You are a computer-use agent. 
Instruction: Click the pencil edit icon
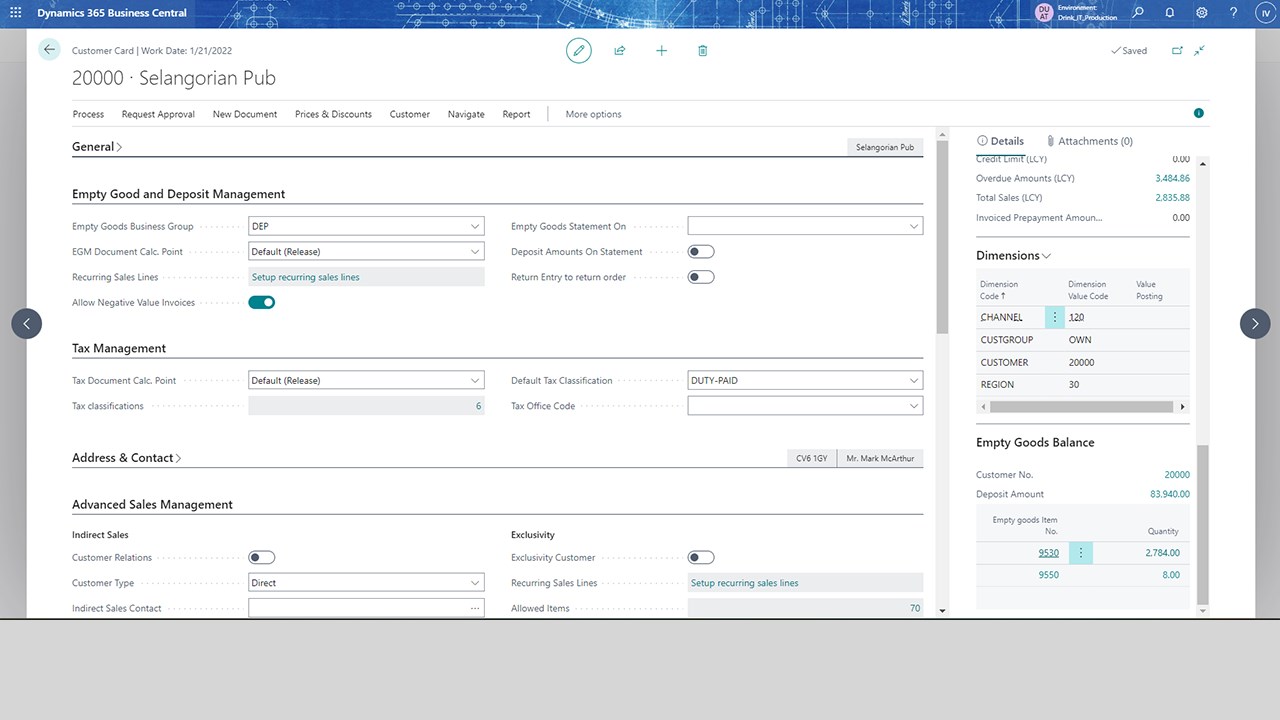coord(578,51)
